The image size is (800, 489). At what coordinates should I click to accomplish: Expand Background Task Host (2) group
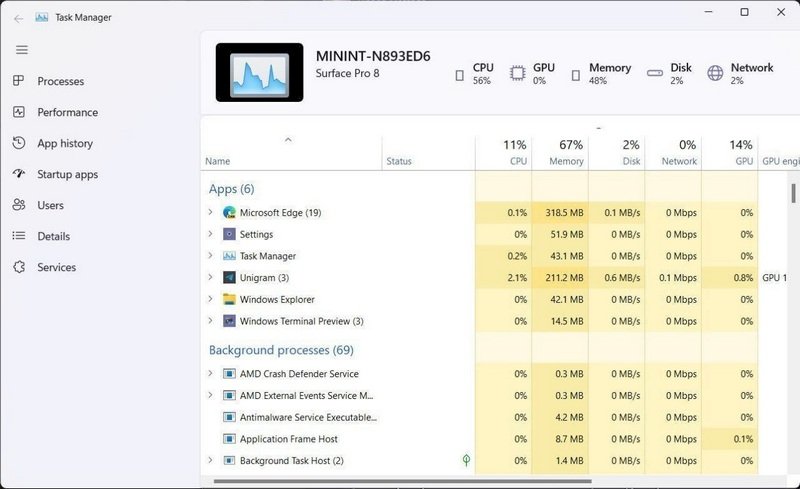click(x=210, y=460)
